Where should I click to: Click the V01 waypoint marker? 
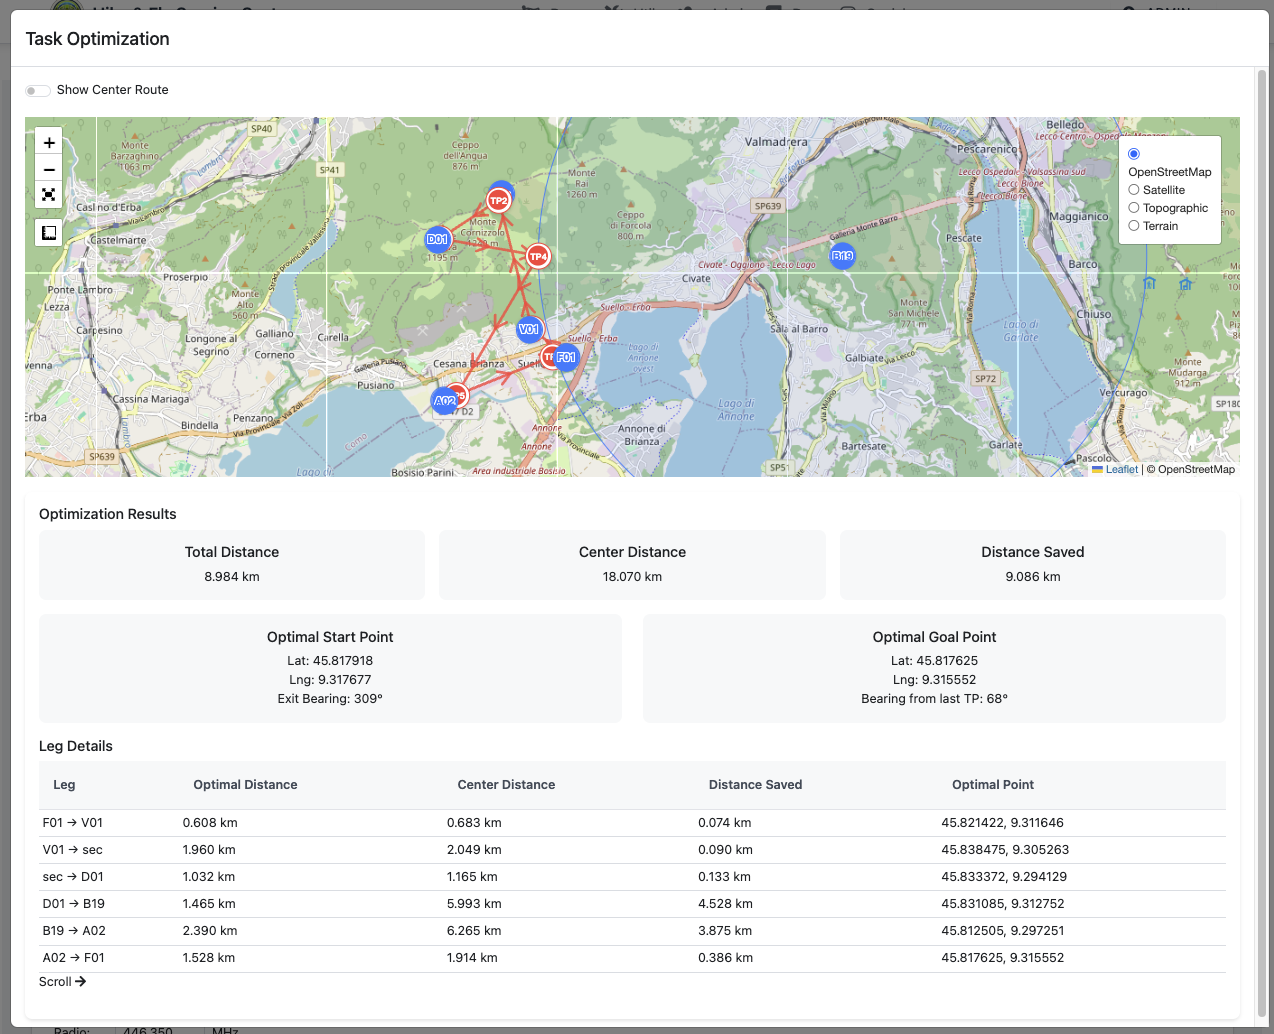point(529,329)
